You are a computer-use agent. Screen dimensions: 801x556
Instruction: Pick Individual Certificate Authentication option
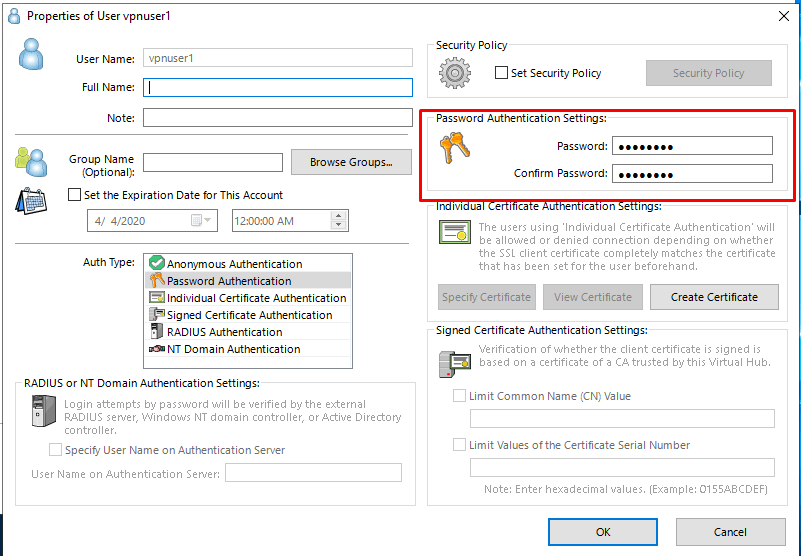coord(256,298)
